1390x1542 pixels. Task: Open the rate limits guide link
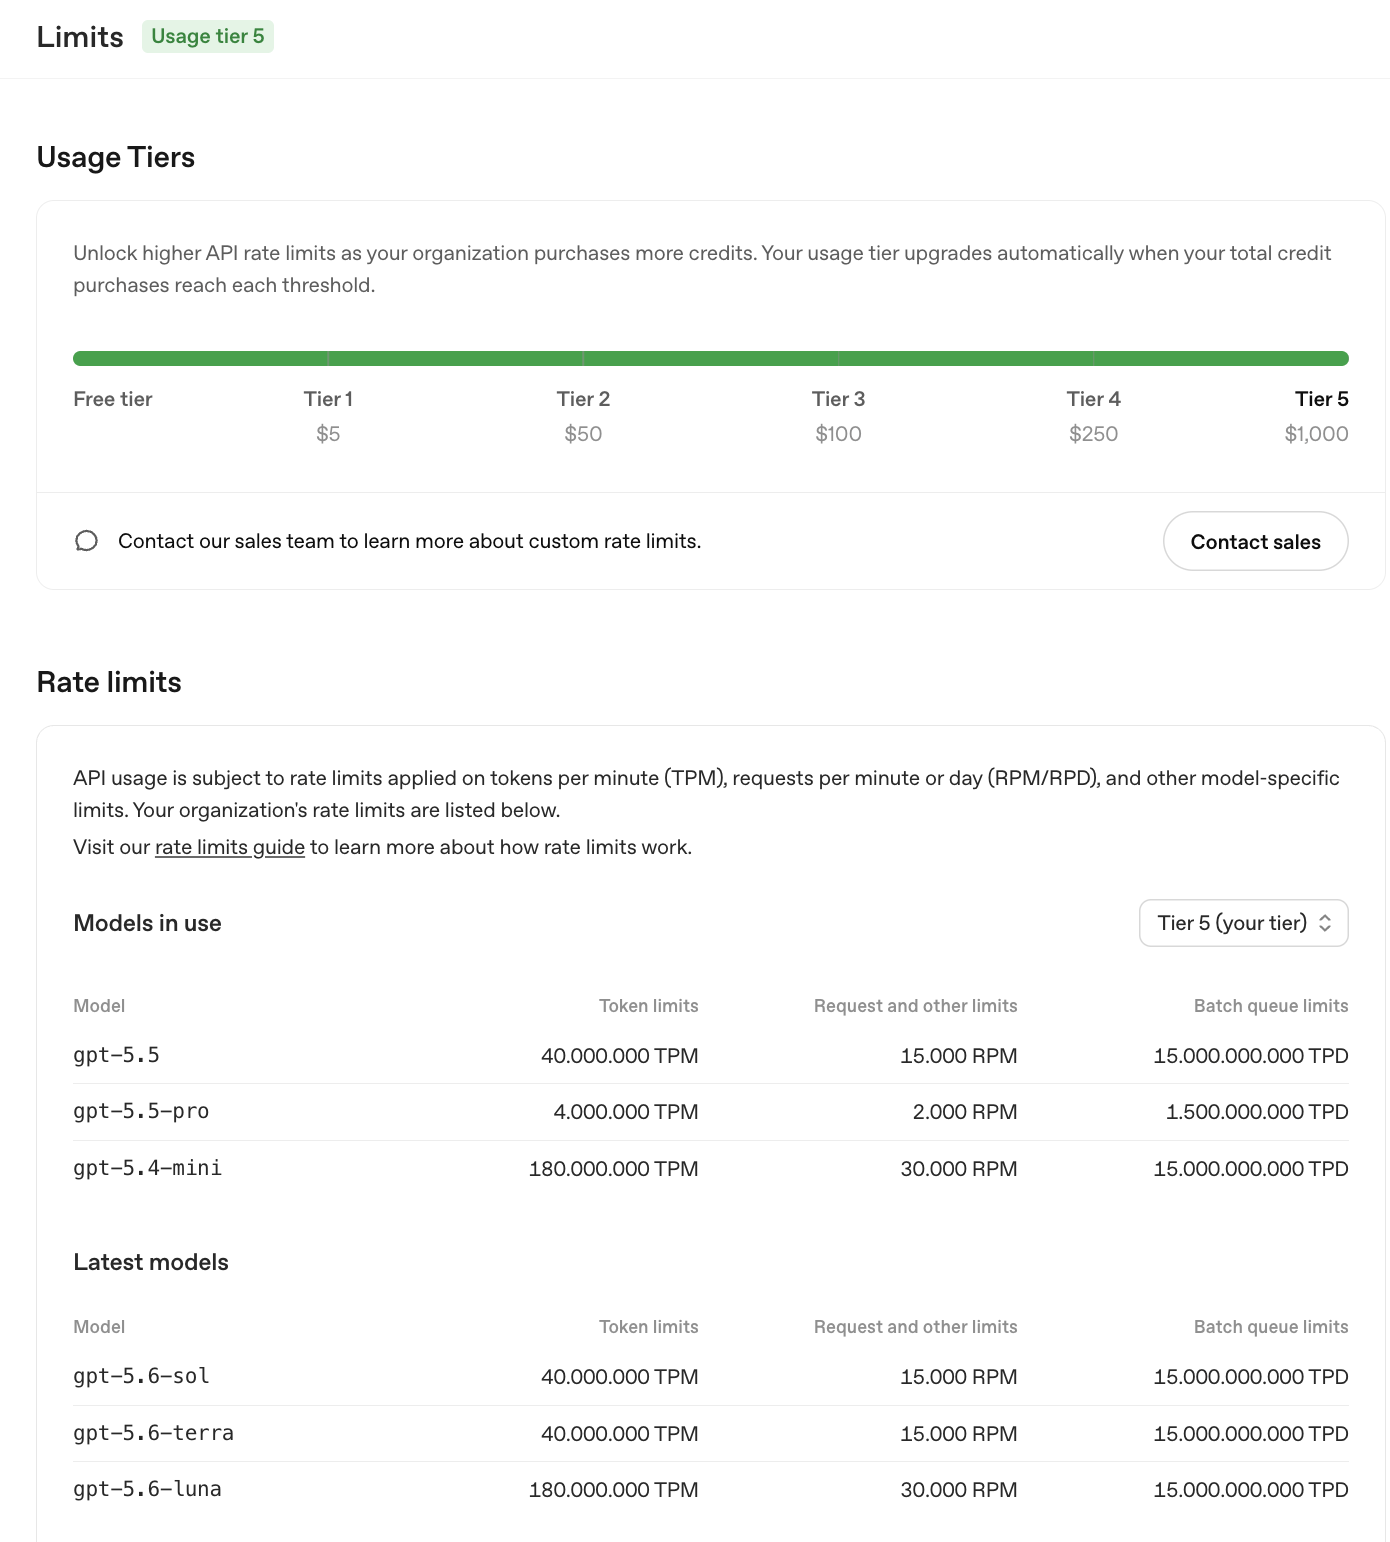tap(230, 847)
